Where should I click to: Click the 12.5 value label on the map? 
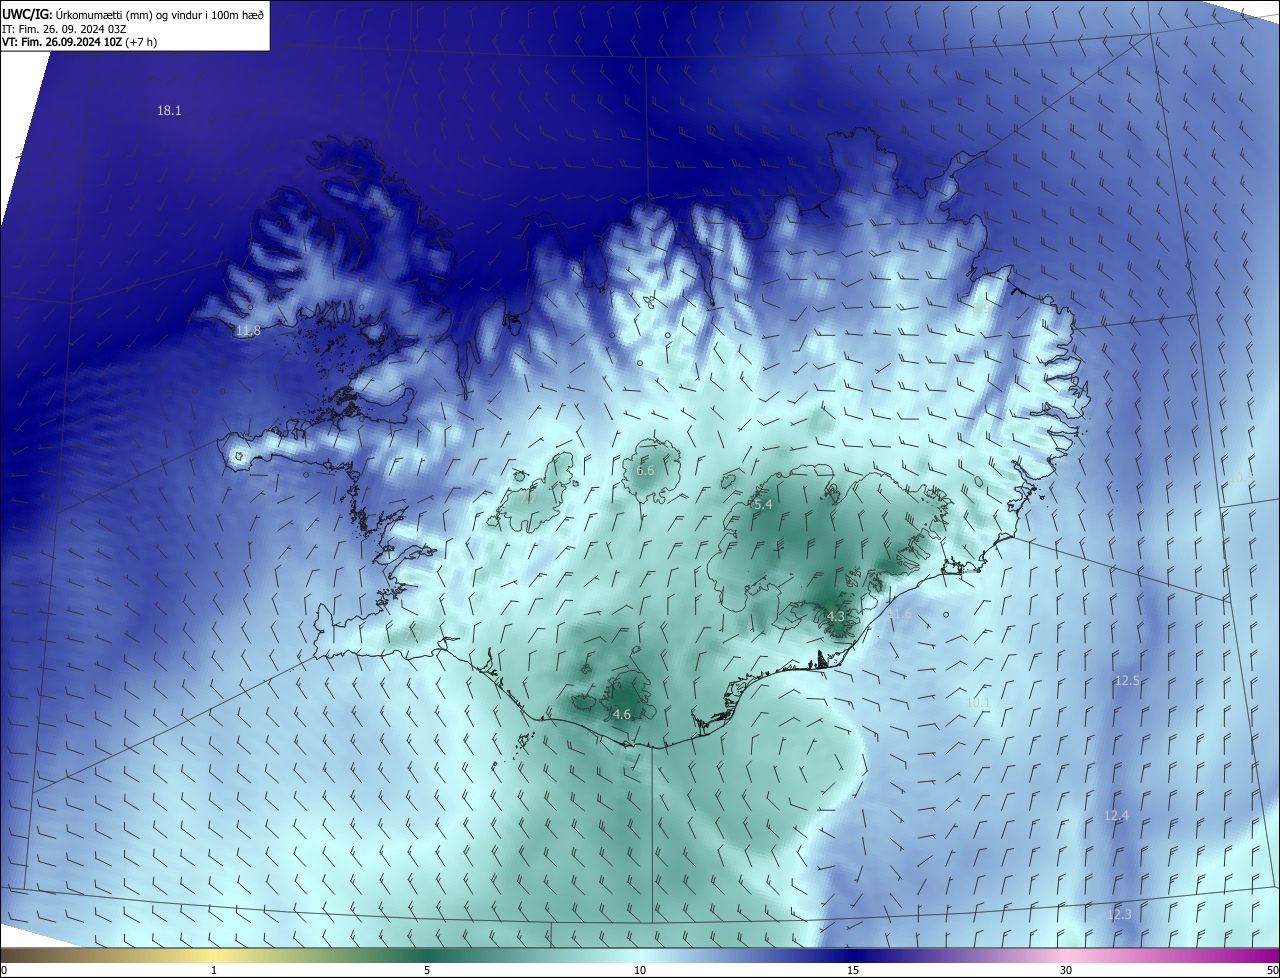tap(1127, 680)
